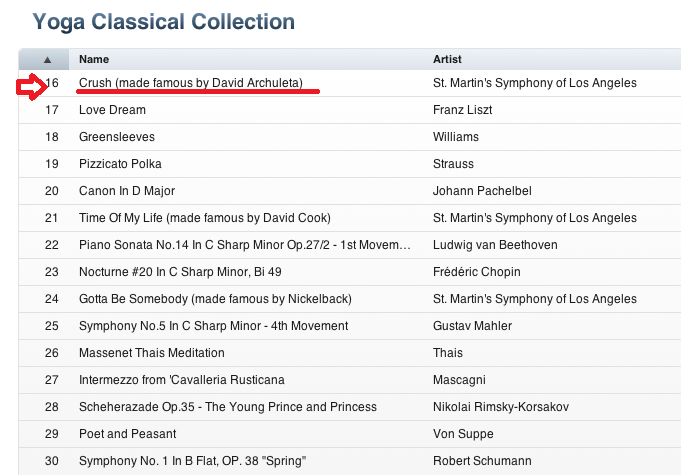This screenshot has height=475, width=681.
Task: Click artist Nikolai Rimsky-Korsakov
Action: (x=501, y=407)
